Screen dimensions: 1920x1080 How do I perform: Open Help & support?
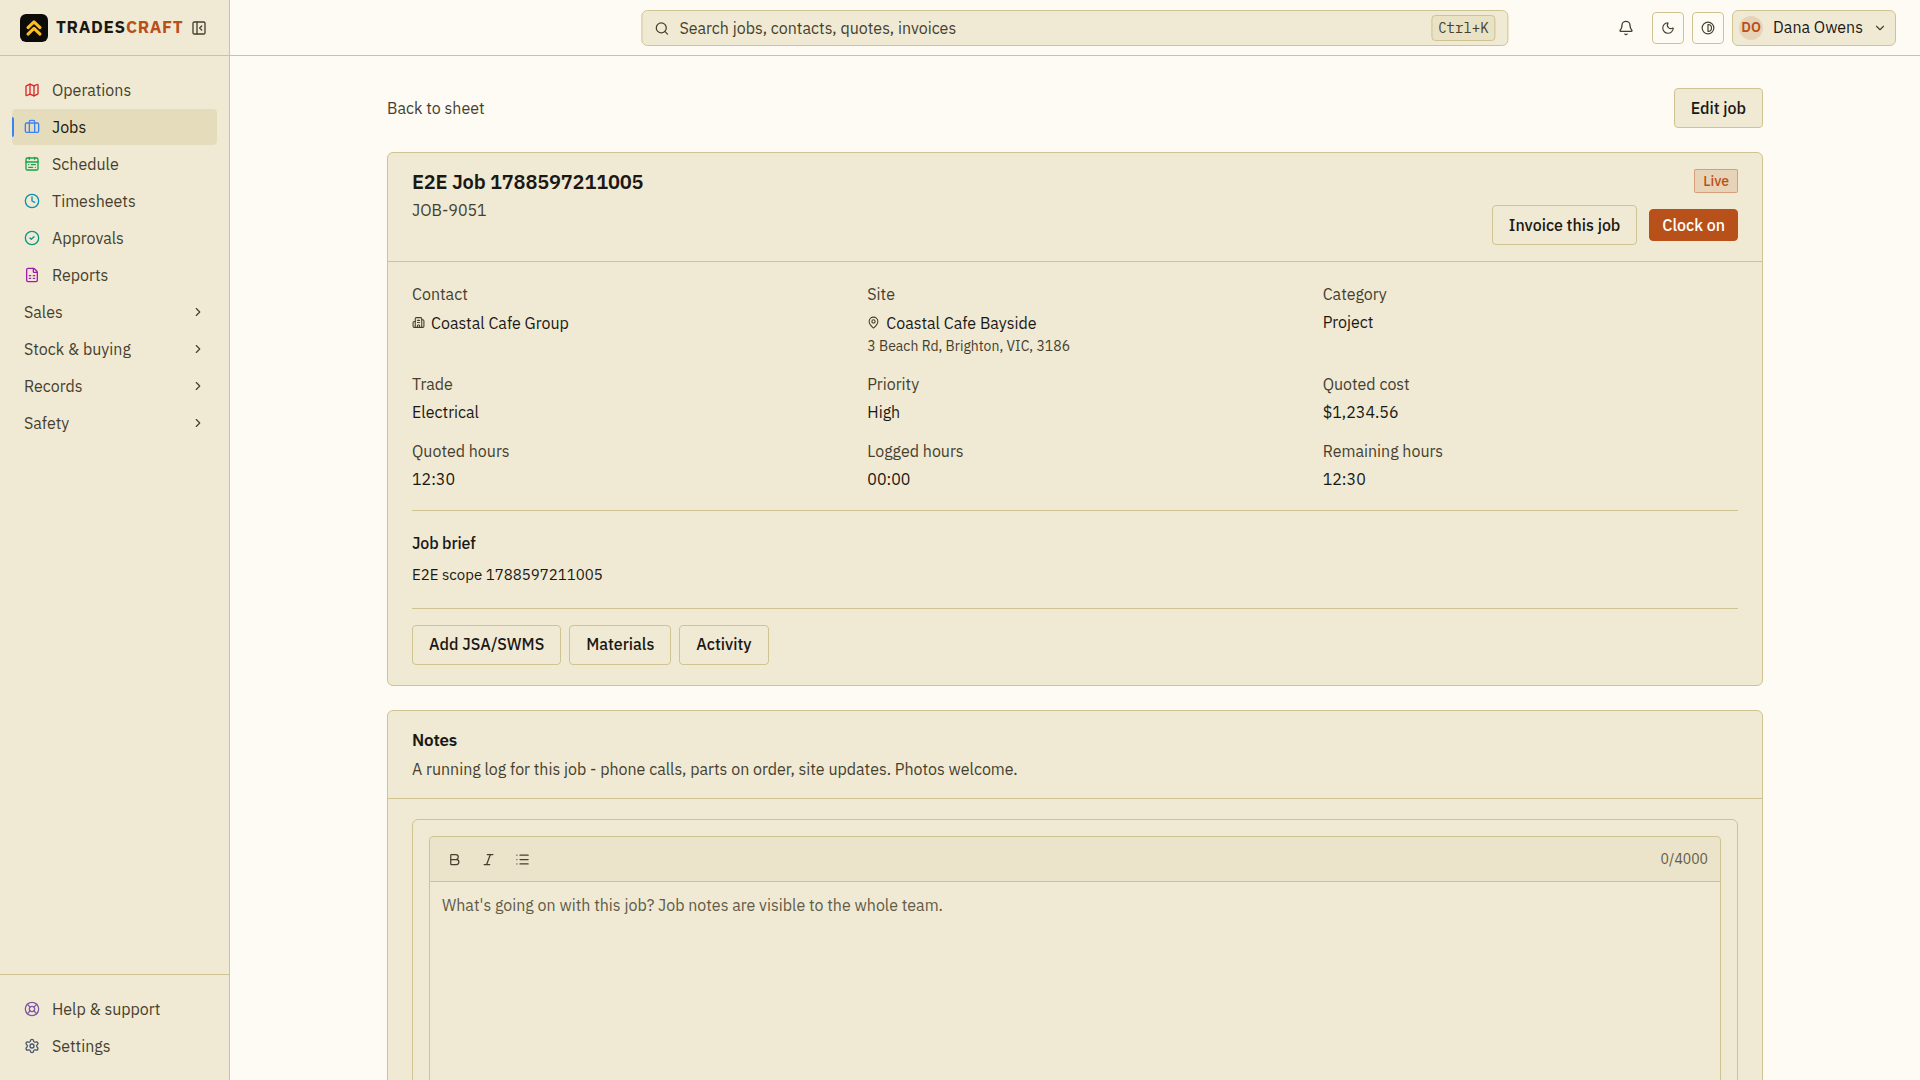pos(114,1009)
